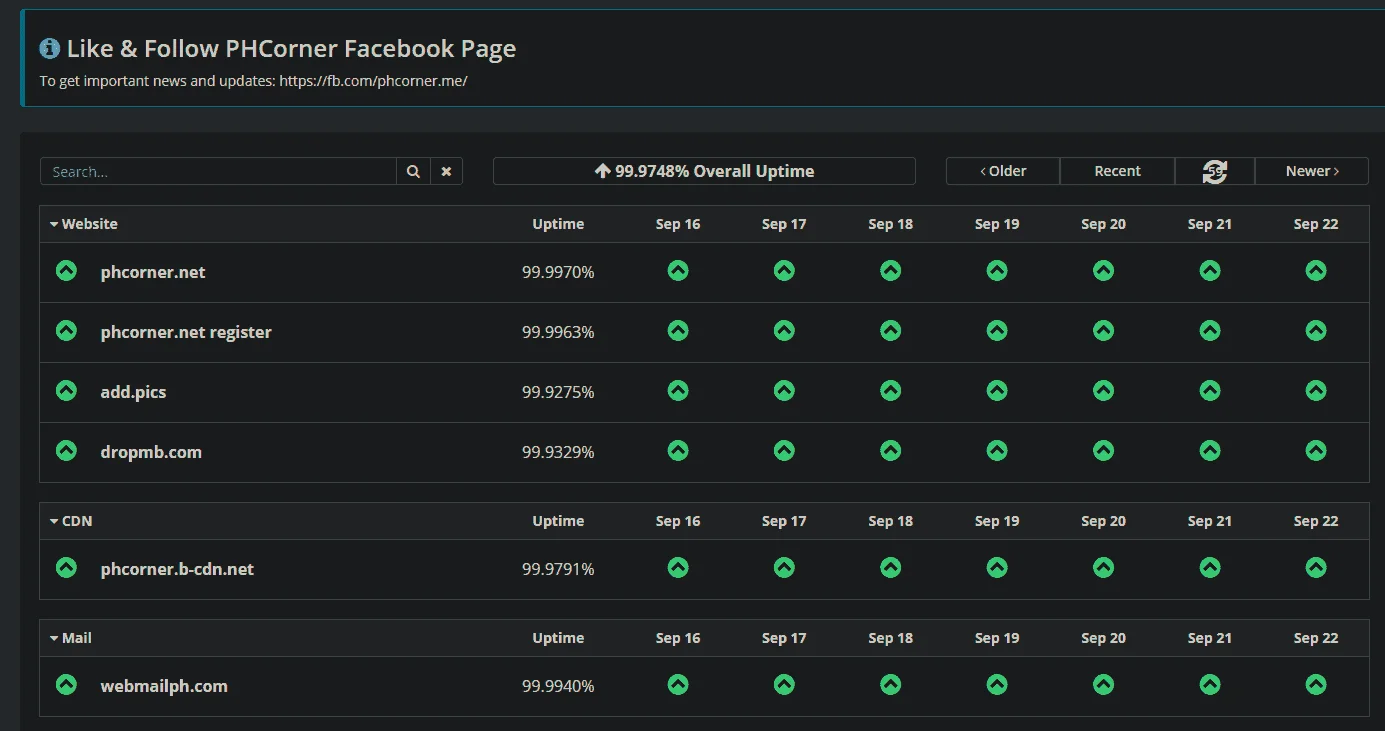Viewport: 1385px width, 731px height.
Task: Click the Uptime header in Mail group
Action: pyautogui.click(x=558, y=638)
